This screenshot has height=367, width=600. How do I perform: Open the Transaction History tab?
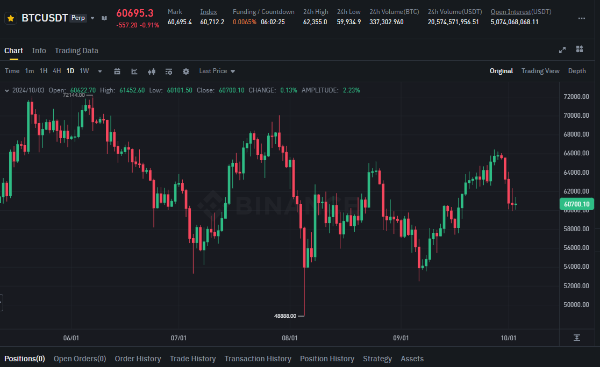click(258, 359)
